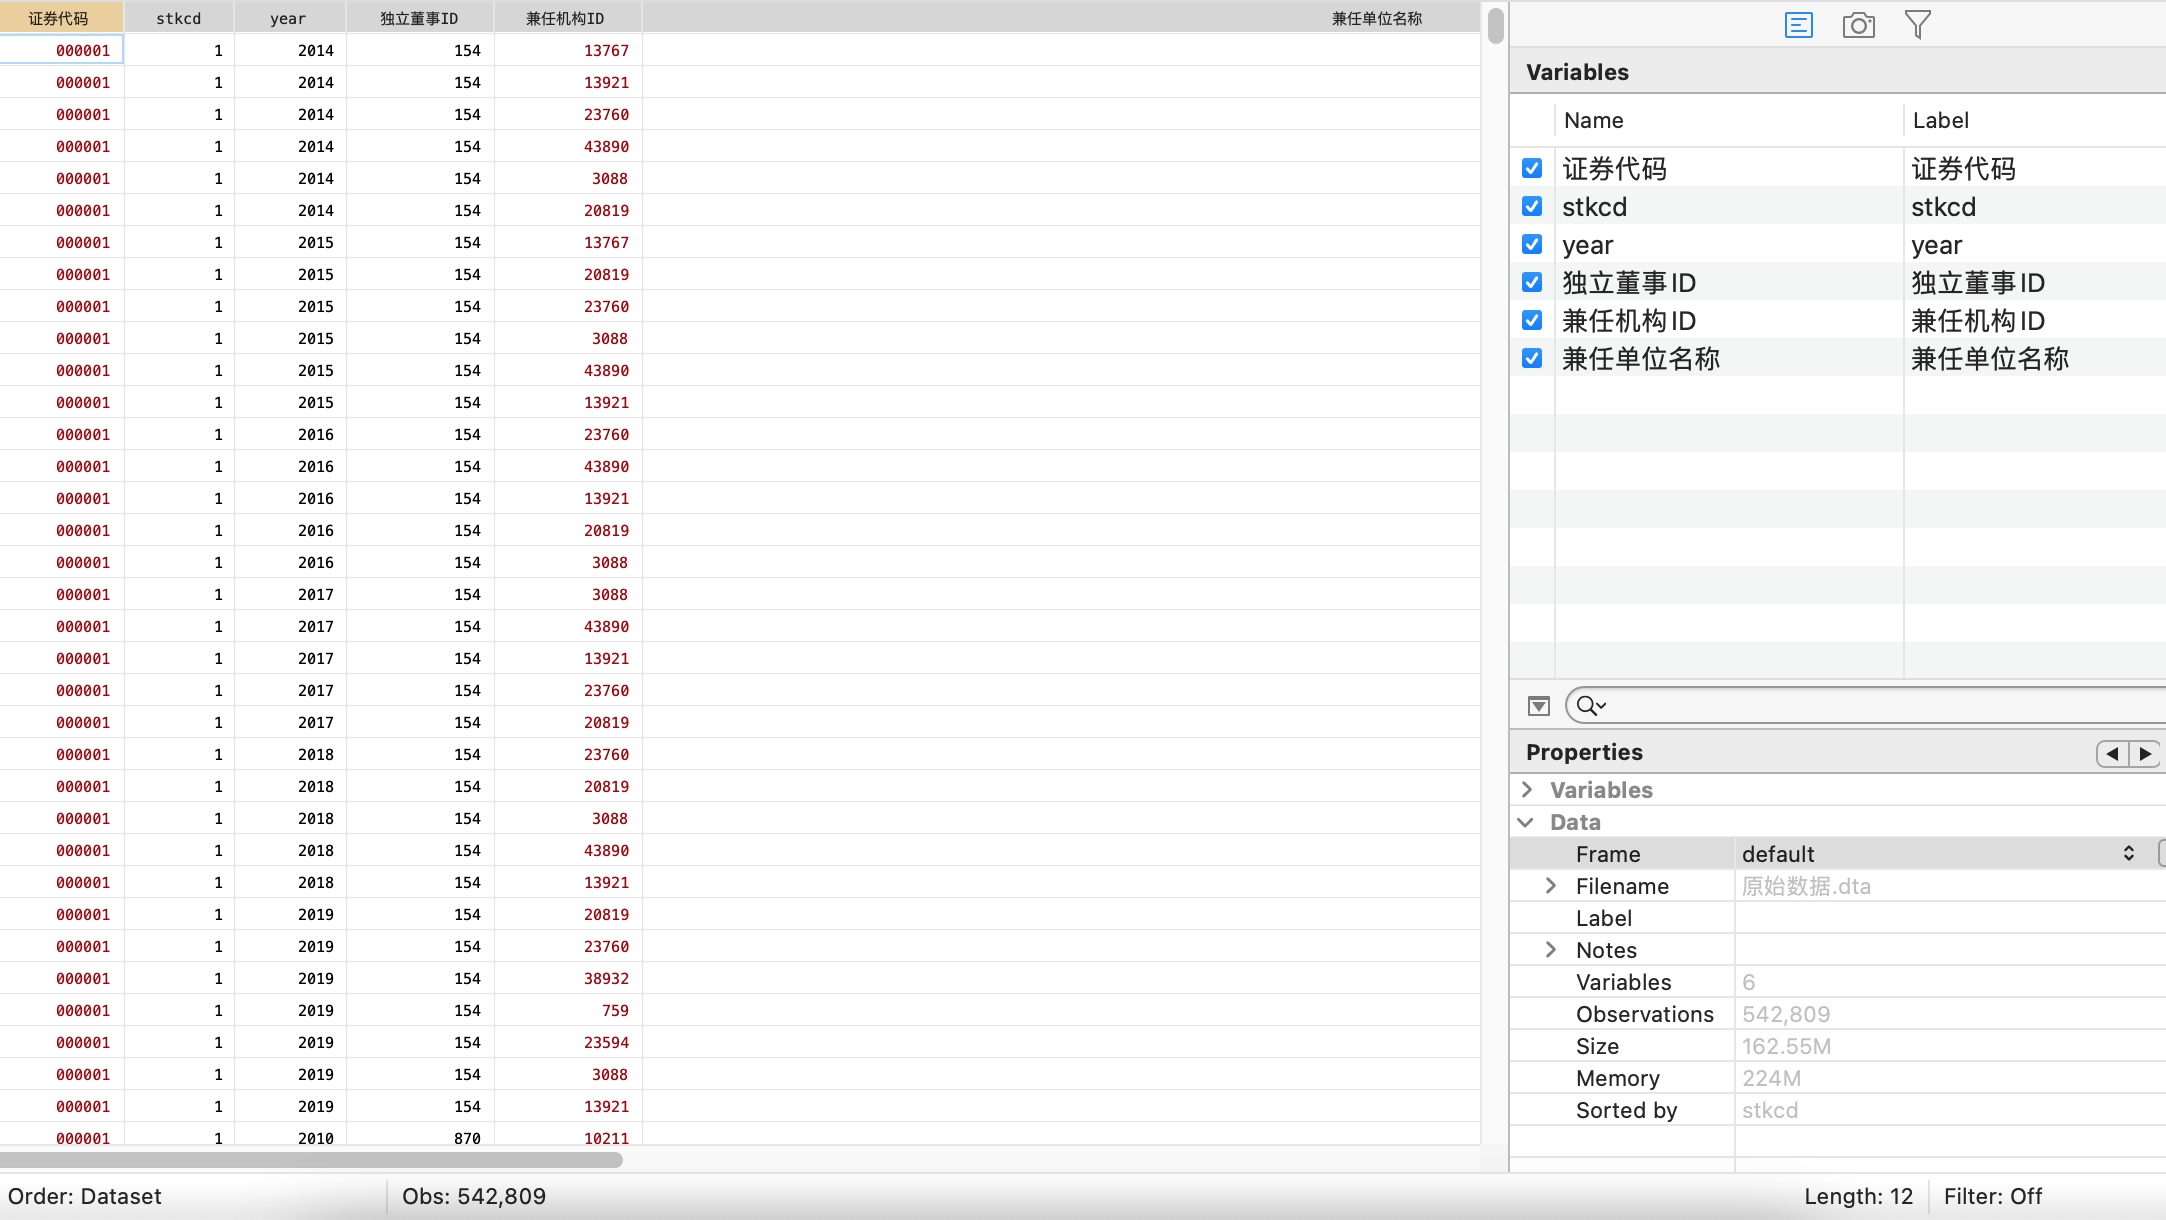This screenshot has width=2166, height=1220.
Task: Uncheck the year variable checkbox
Action: pos(1532,244)
